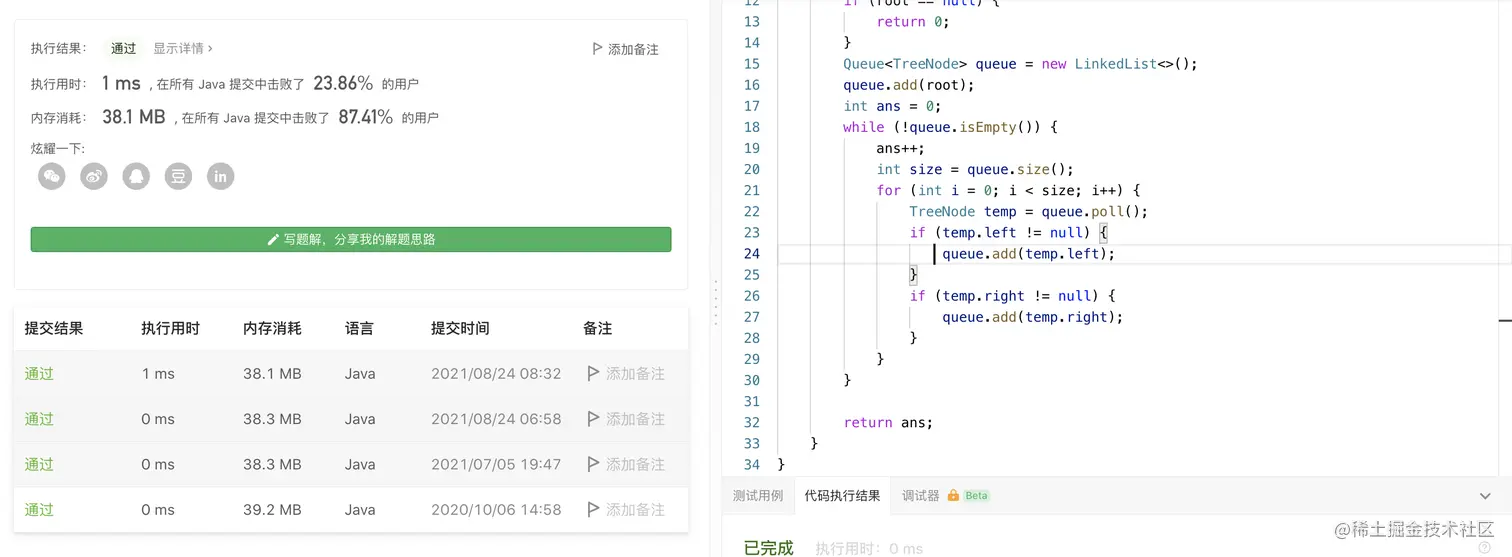Click the 提交结果 column header
Image resolution: width=1512 pixels, height=557 pixels.
tap(54, 328)
